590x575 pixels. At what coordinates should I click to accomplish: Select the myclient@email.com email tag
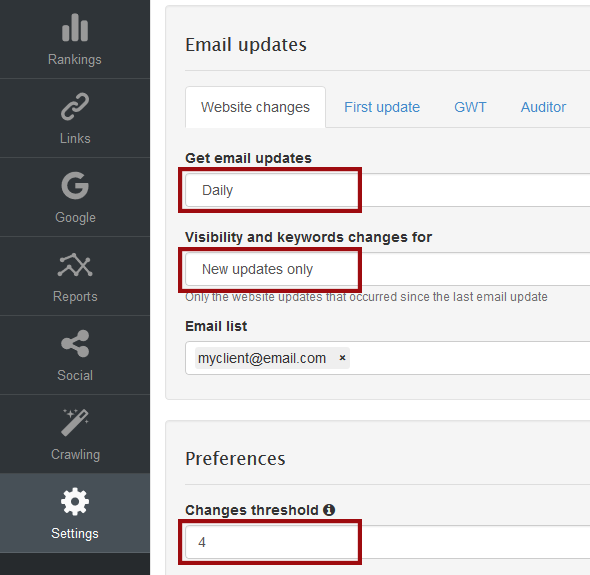tap(262, 358)
